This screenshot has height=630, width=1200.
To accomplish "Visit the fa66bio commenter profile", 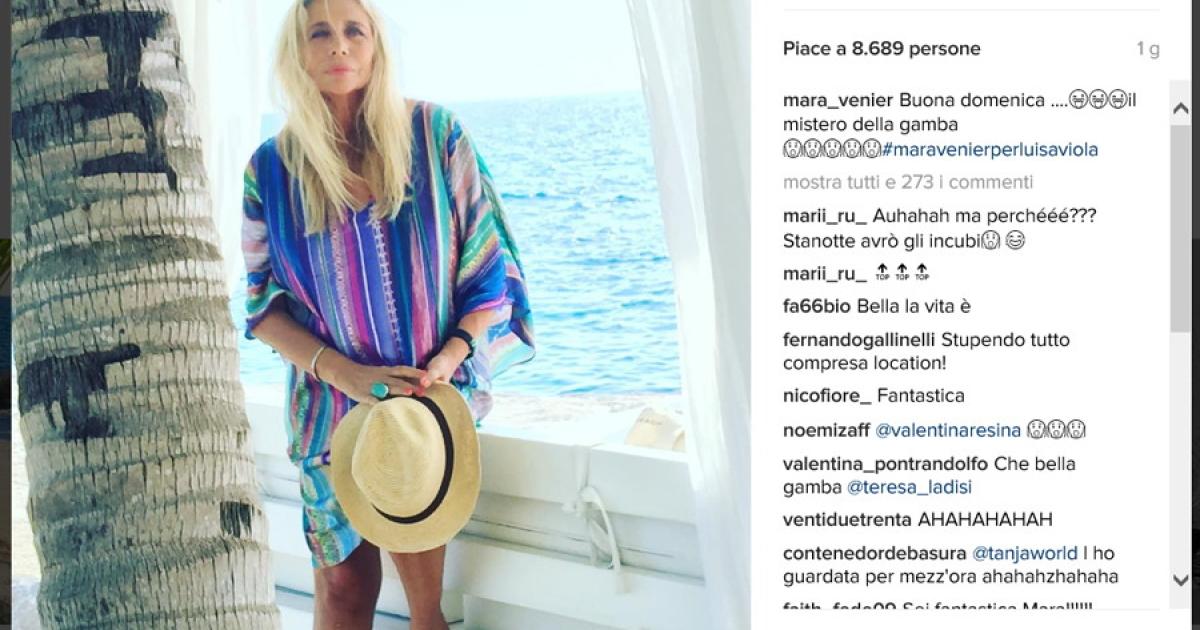I will [817, 307].
